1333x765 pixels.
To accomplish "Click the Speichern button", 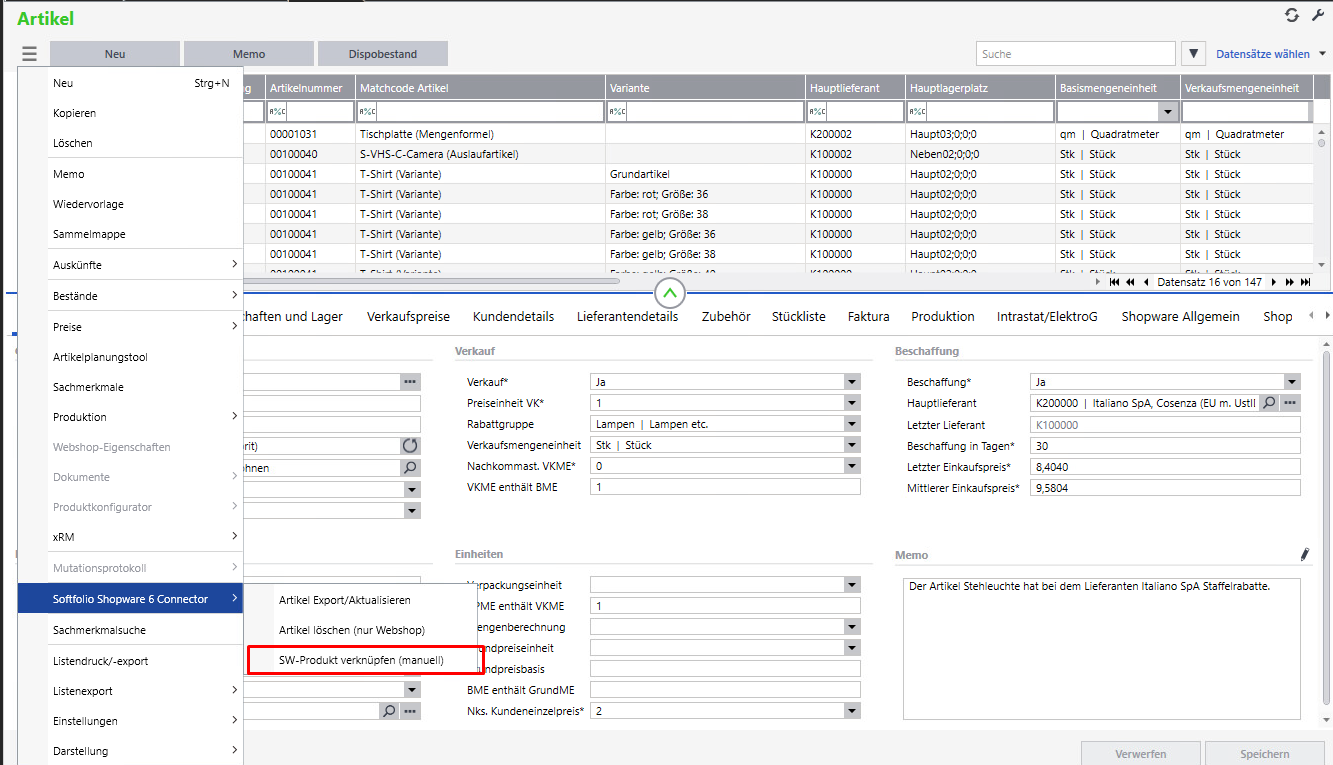I will tap(1264, 754).
